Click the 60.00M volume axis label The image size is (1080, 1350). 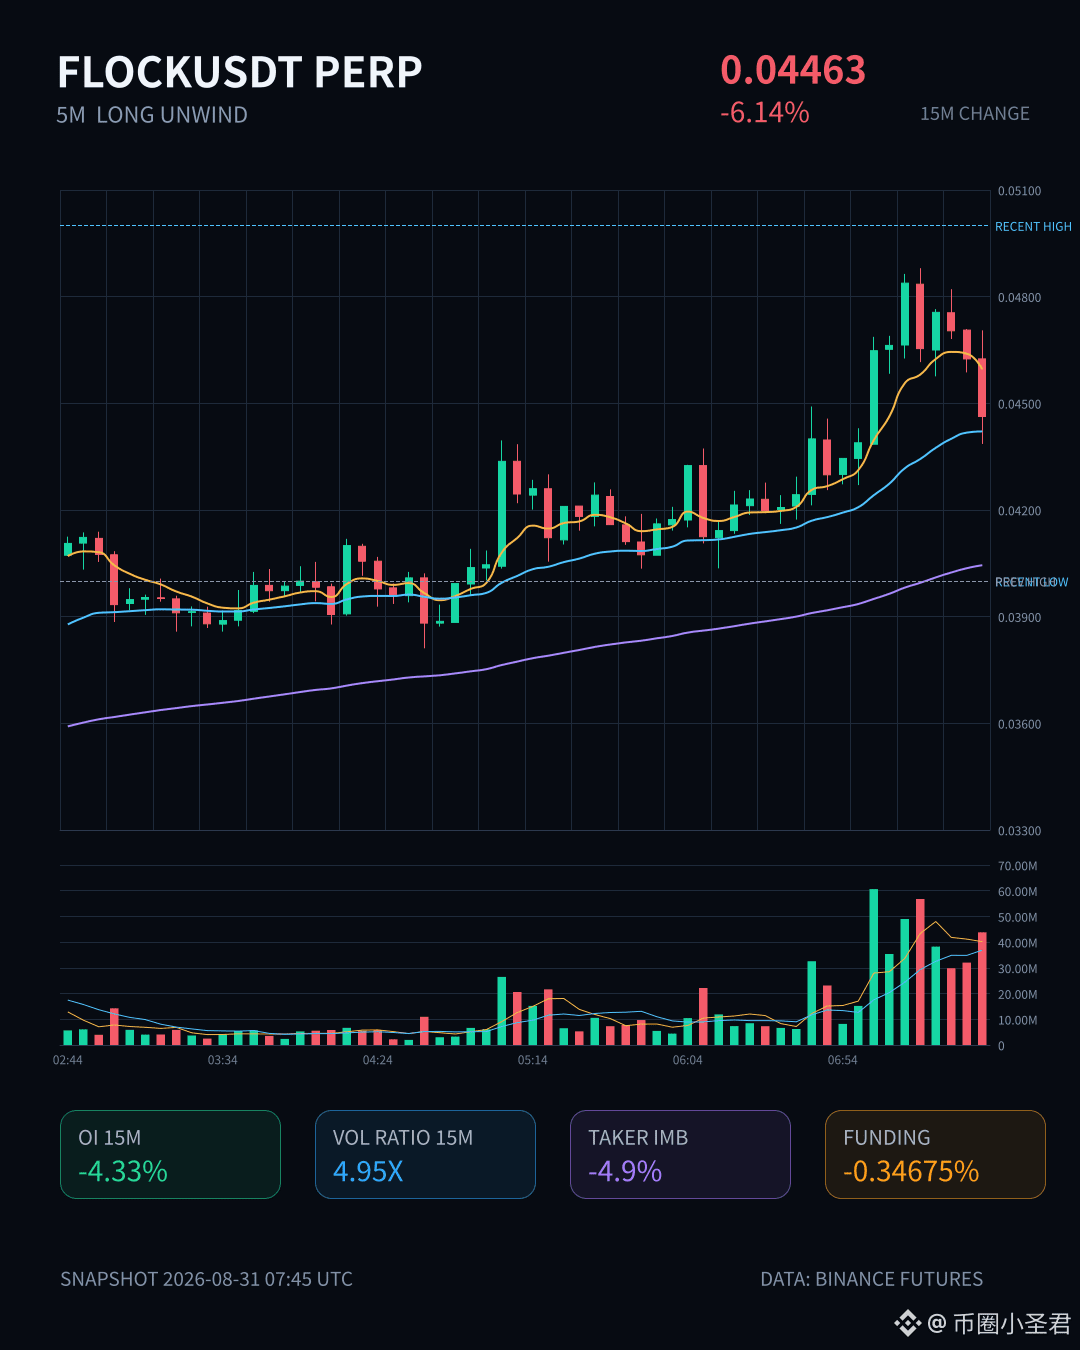1018,892
